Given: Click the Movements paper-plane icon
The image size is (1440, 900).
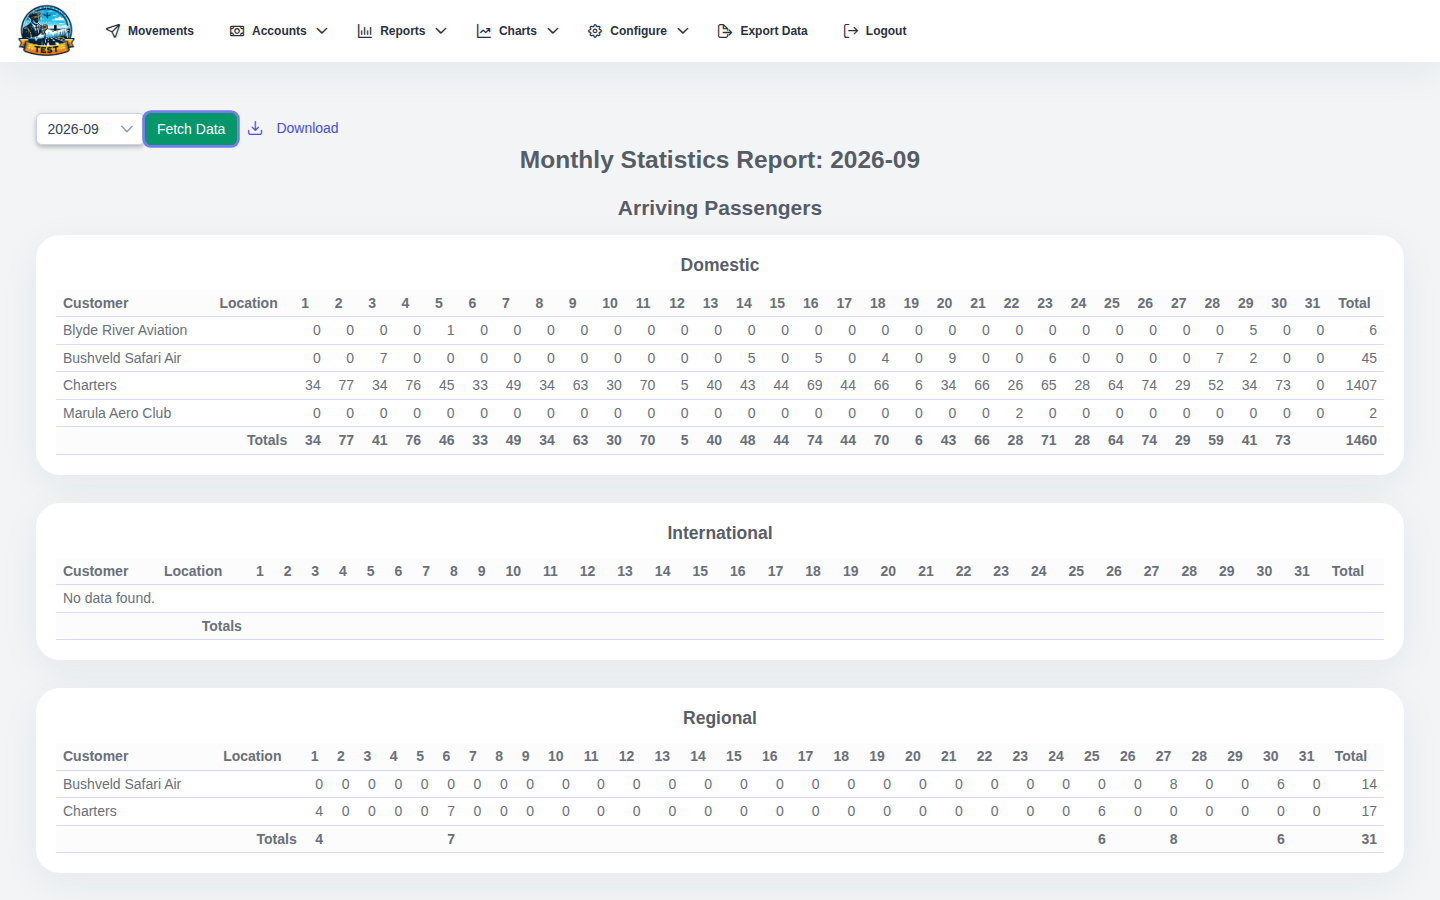Looking at the screenshot, I should pyautogui.click(x=113, y=31).
